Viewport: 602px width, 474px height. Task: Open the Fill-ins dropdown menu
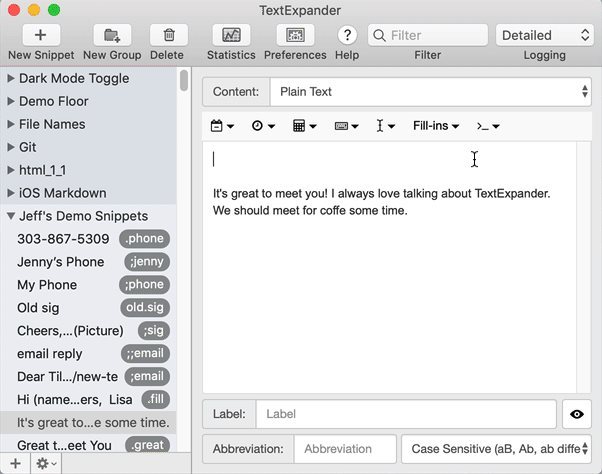pyautogui.click(x=436, y=126)
